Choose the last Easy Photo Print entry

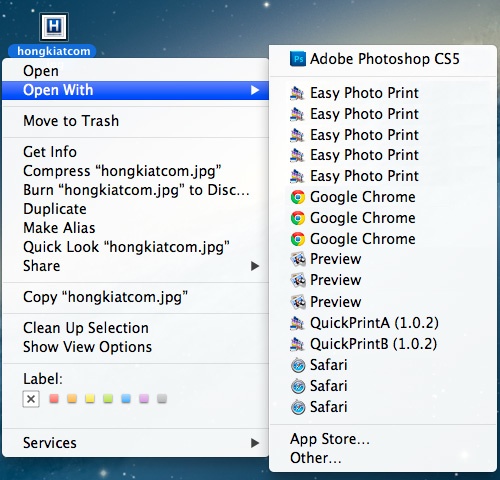[x=383, y=176]
